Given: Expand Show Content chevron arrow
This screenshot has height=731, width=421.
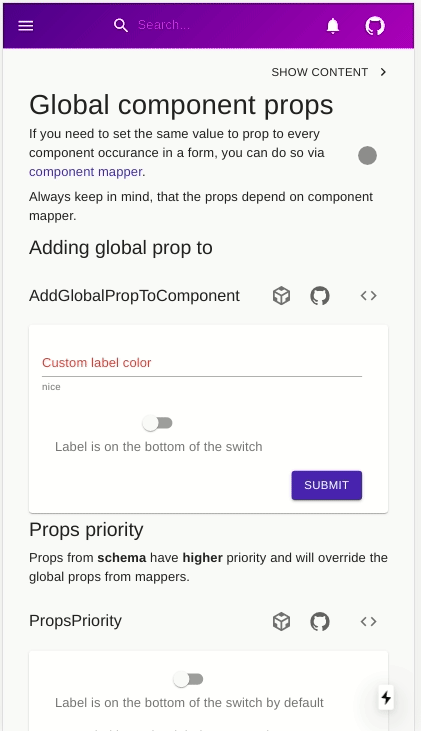Looking at the screenshot, I should click(383, 72).
